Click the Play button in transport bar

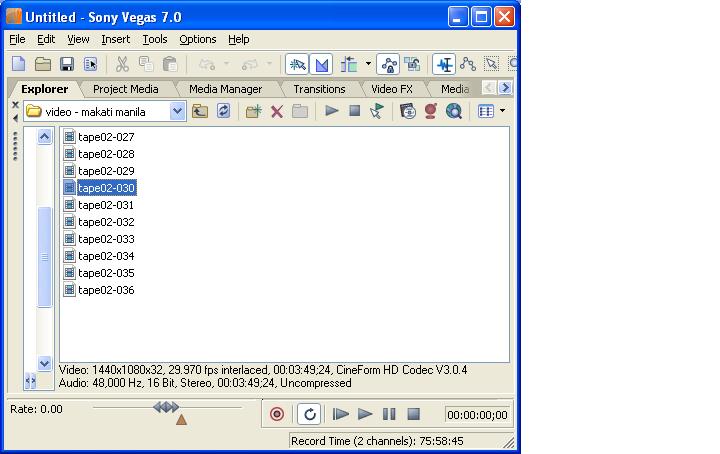[x=365, y=414]
